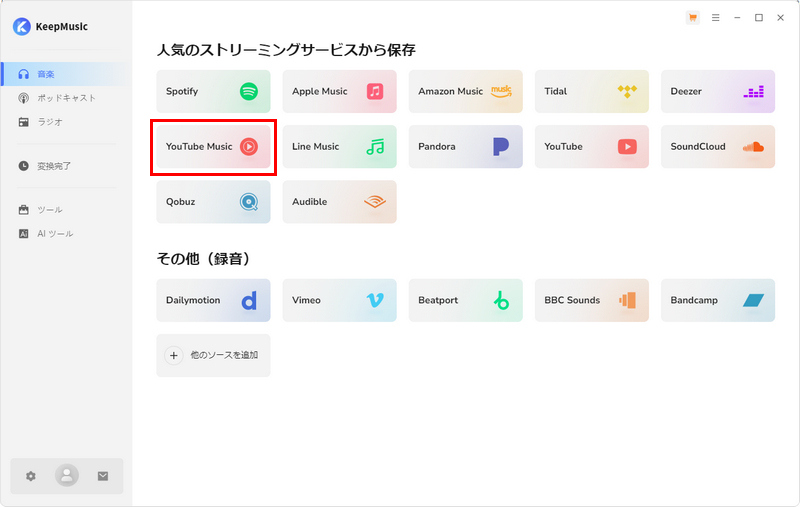This screenshot has width=800, height=507.
Task: Open the Deezer card
Action: coord(718,91)
